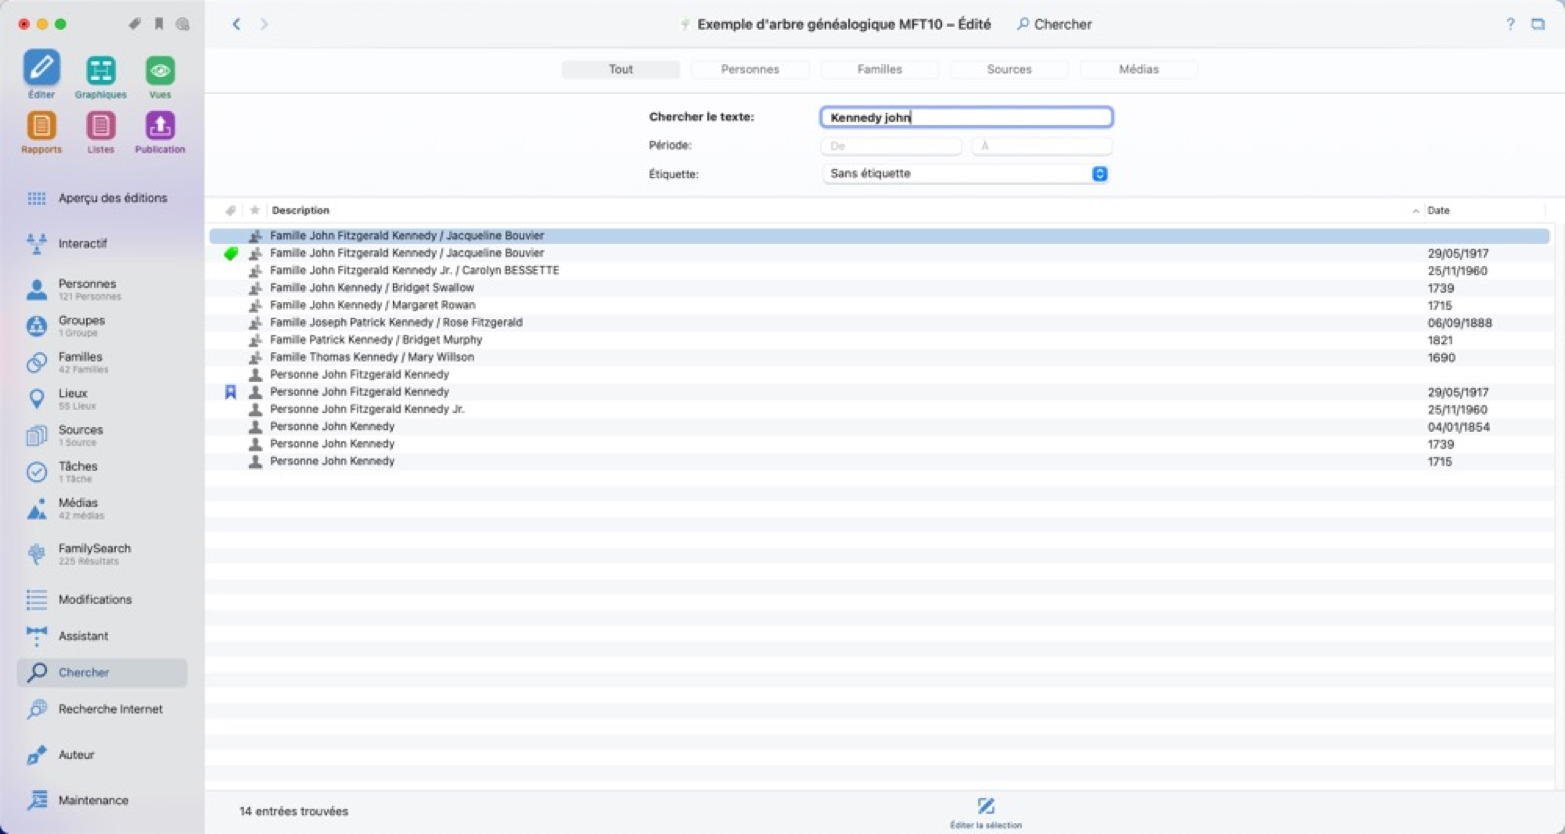Open Maintenance in sidebar
1565x834 pixels.
pyautogui.click(x=102, y=800)
